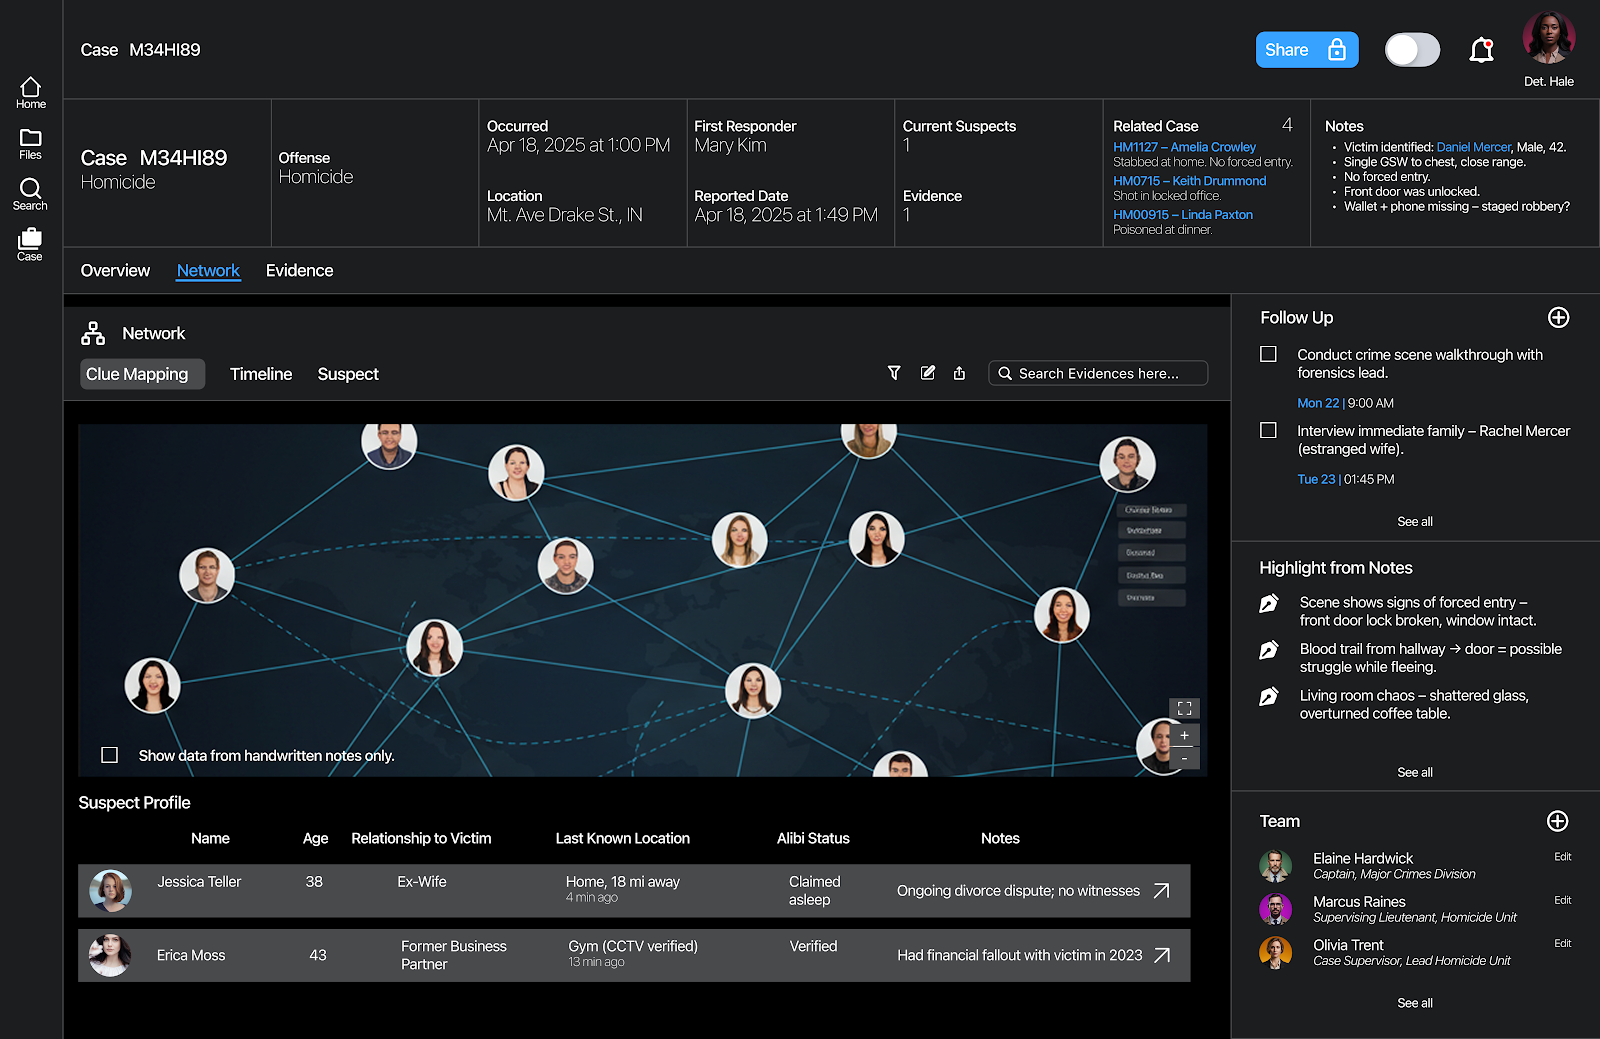Click 'Ongoing divorce dispute; no witnesses' note
Screen dimensions: 1600x1039
(x=1018, y=890)
